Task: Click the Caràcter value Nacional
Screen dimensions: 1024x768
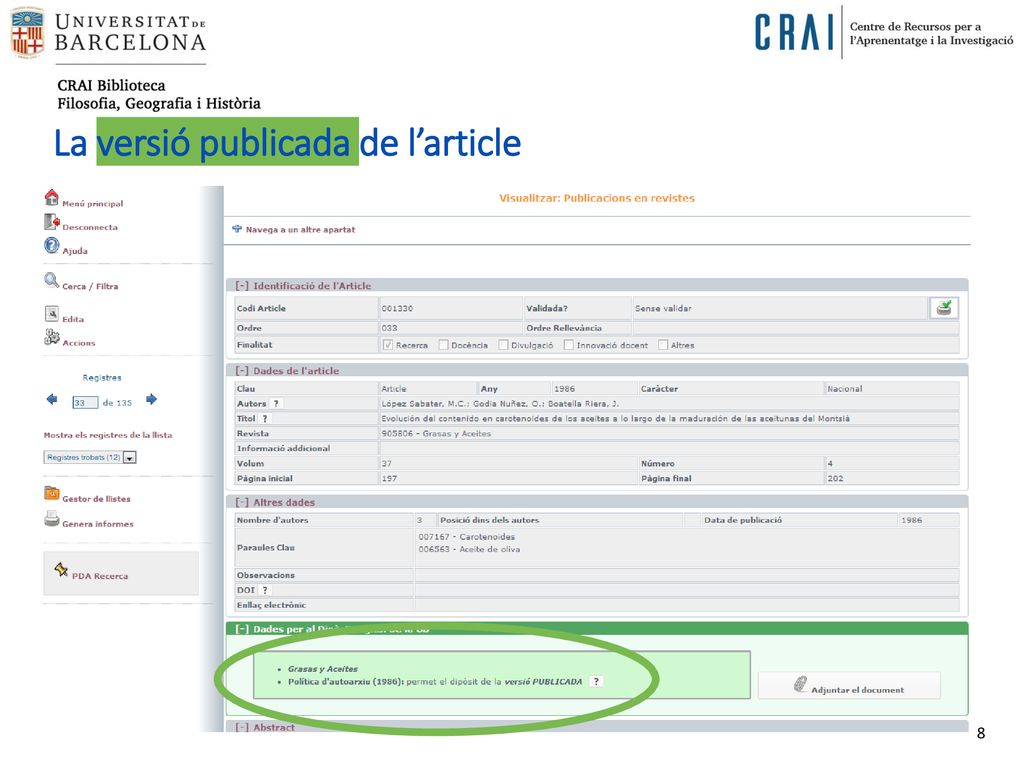Action: (845, 389)
